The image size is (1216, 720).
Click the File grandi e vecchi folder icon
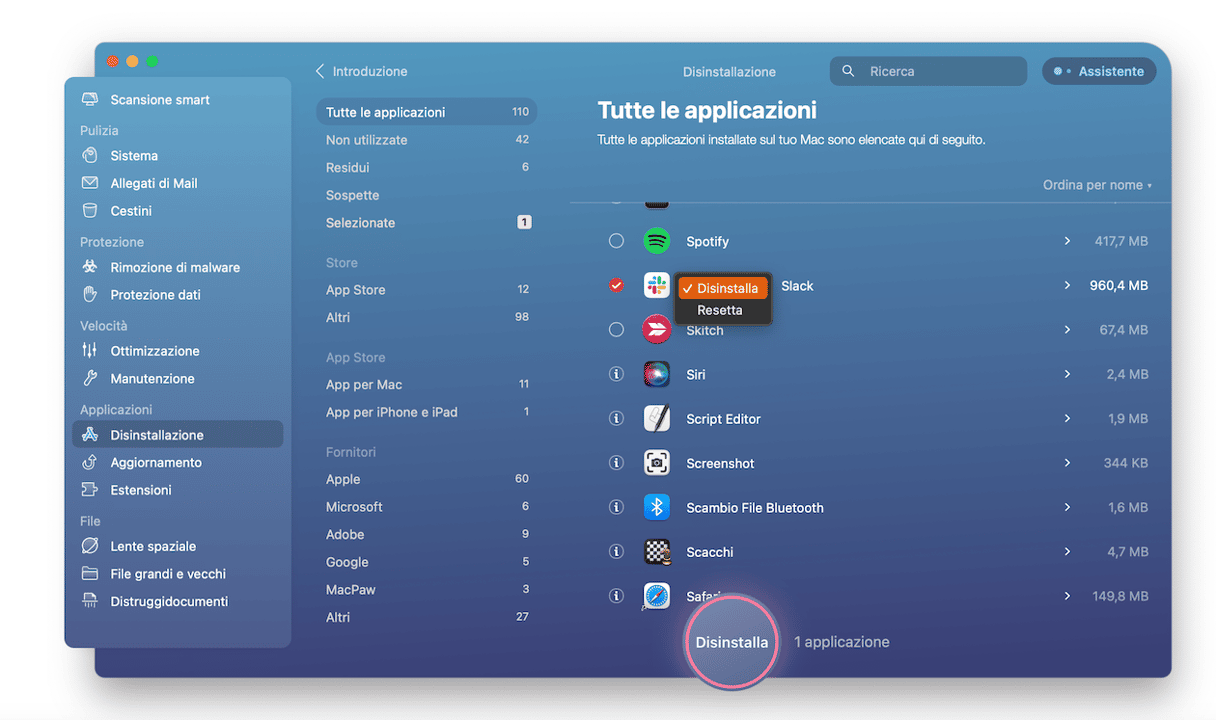[x=90, y=574]
